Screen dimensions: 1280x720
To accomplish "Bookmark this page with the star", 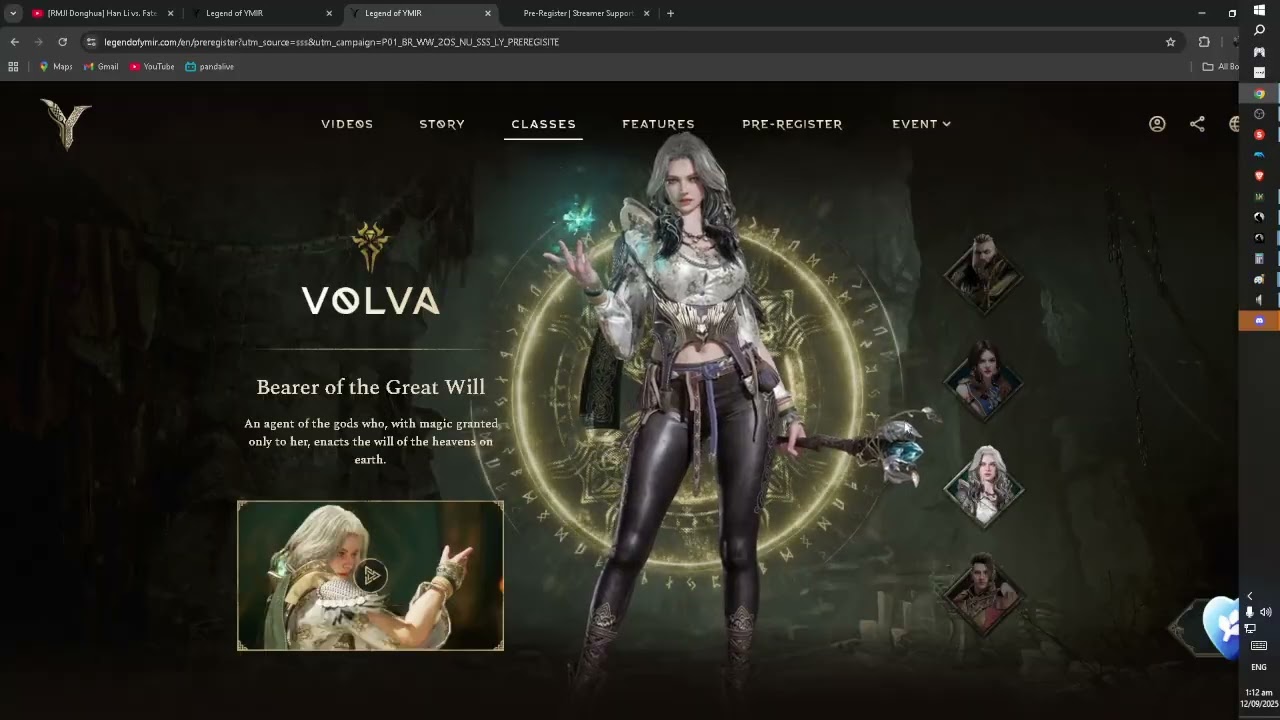I will coord(1170,42).
